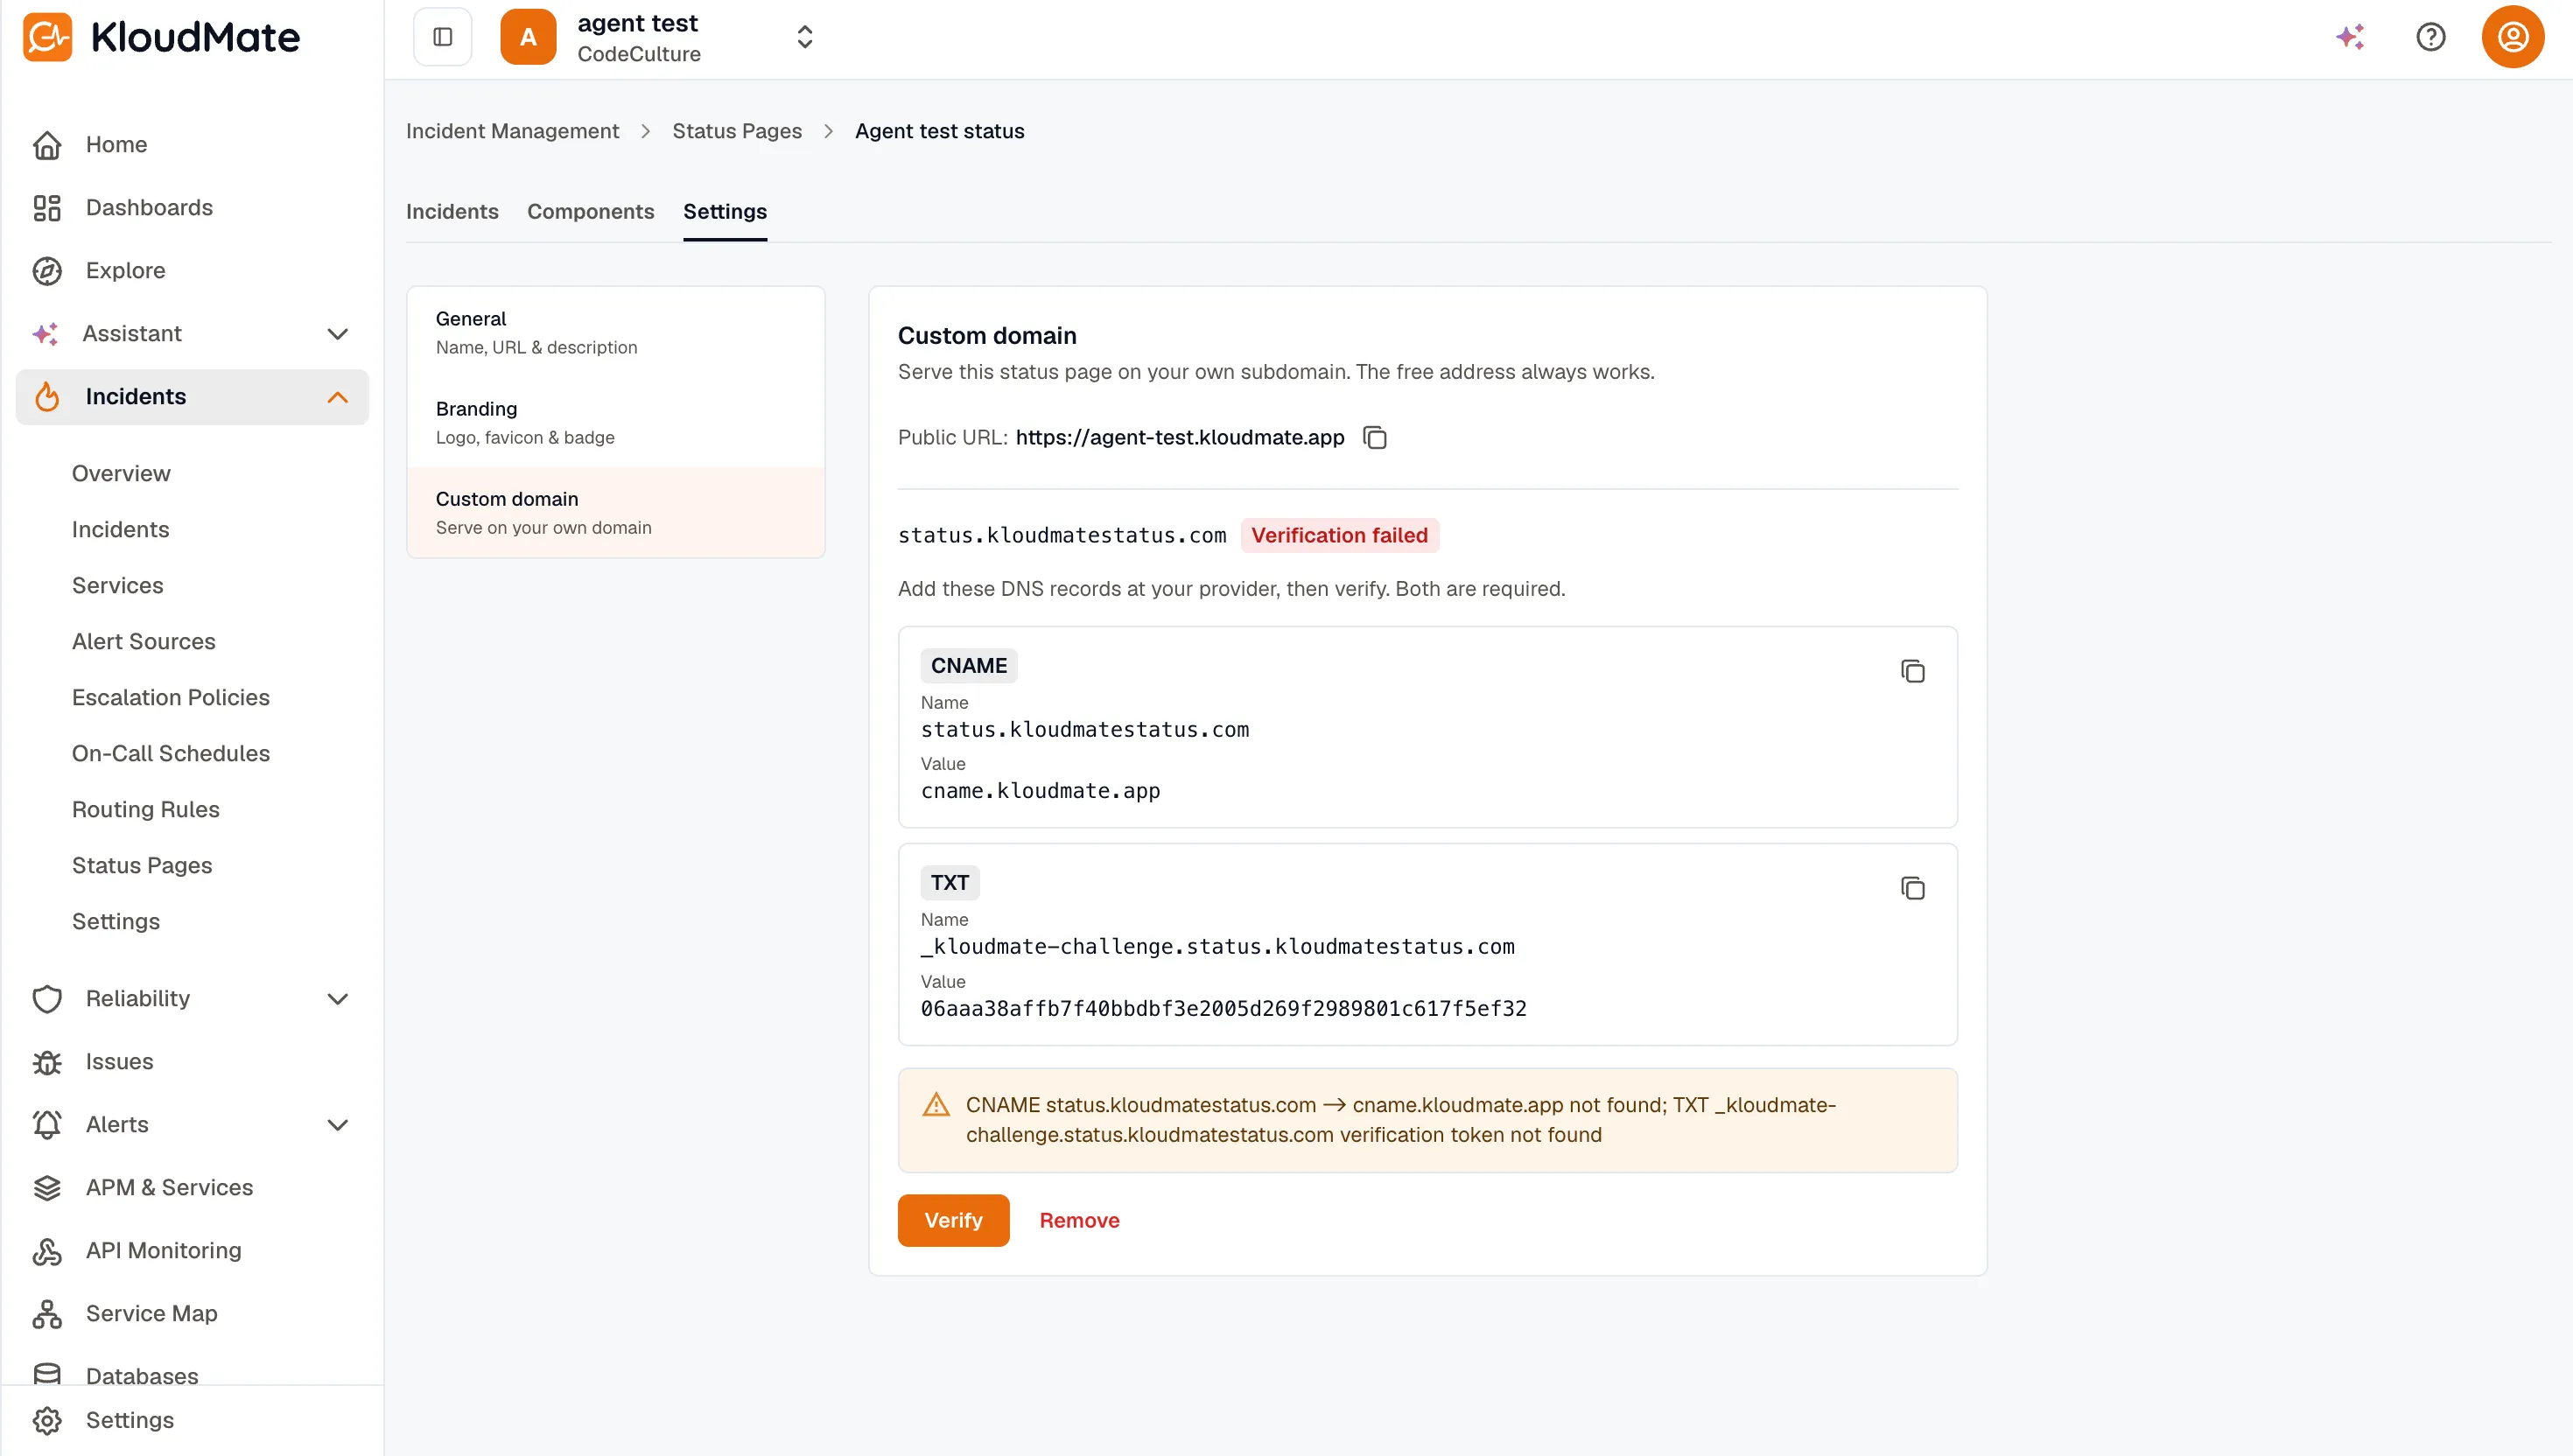Open the public URL https://agent-test.kloudmate.app
Viewport: 2573px width, 1456px height.
[x=1179, y=438]
